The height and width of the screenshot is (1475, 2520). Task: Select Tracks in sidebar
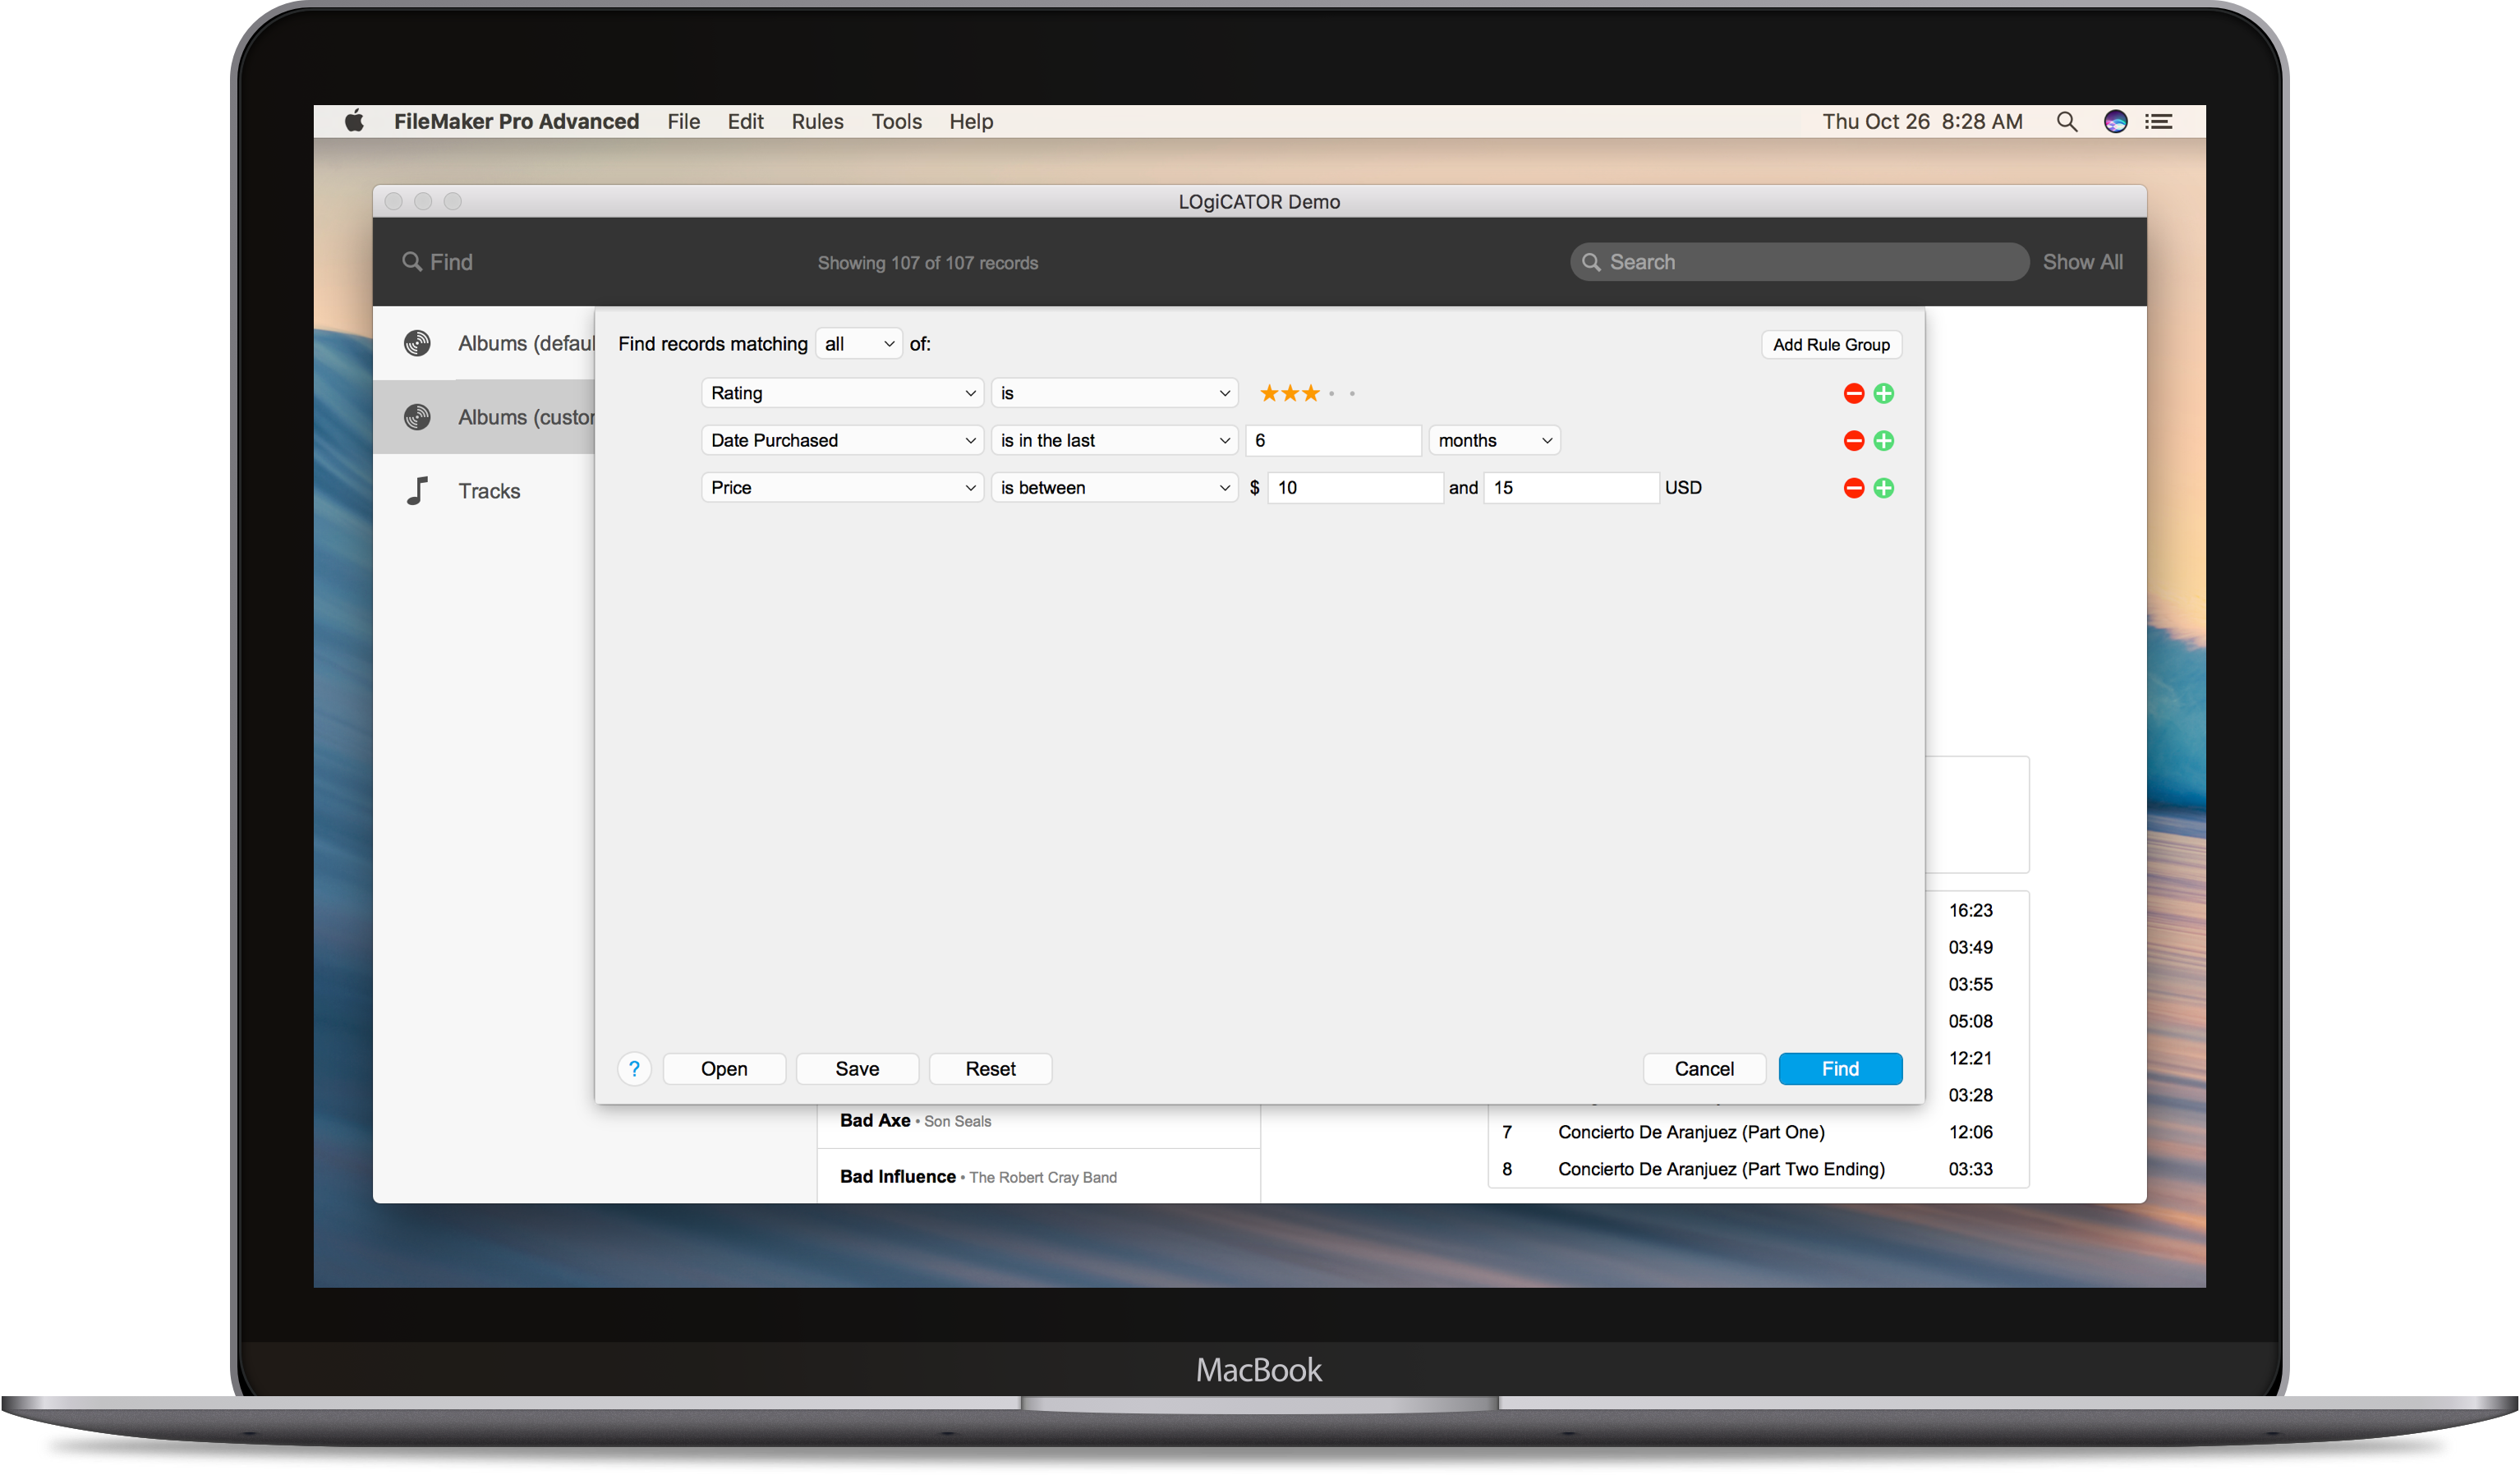tap(484, 490)
